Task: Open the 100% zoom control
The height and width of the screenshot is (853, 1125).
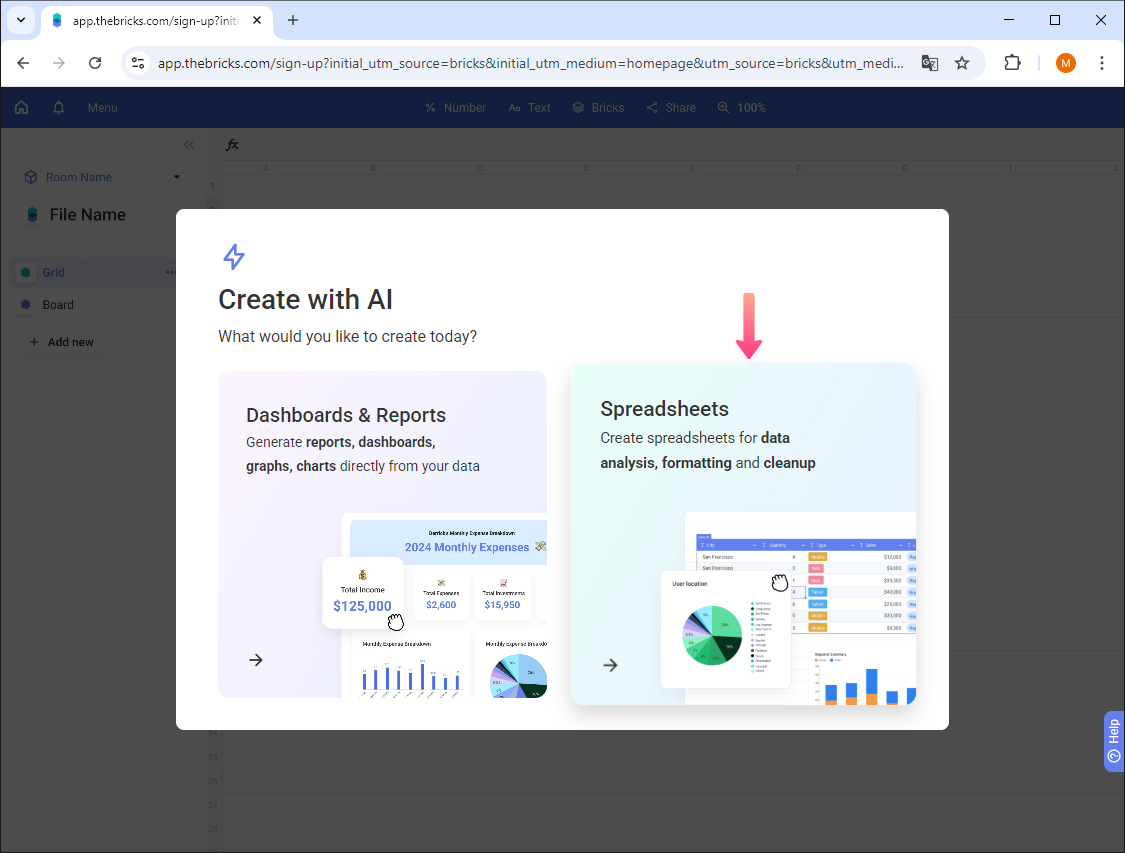Action: (742, 108)
